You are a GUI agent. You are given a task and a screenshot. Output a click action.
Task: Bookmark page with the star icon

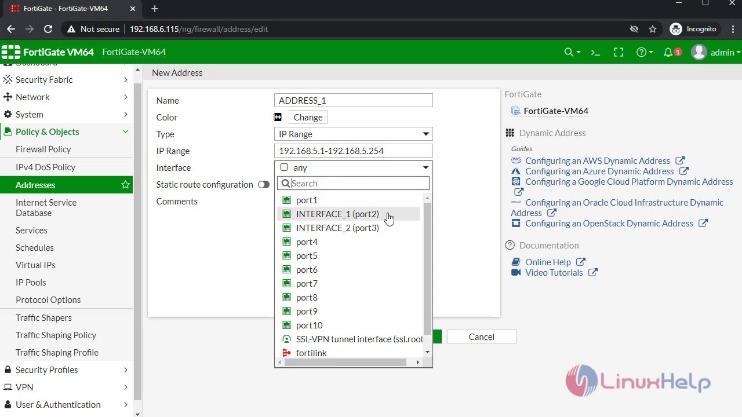point(653,29)
